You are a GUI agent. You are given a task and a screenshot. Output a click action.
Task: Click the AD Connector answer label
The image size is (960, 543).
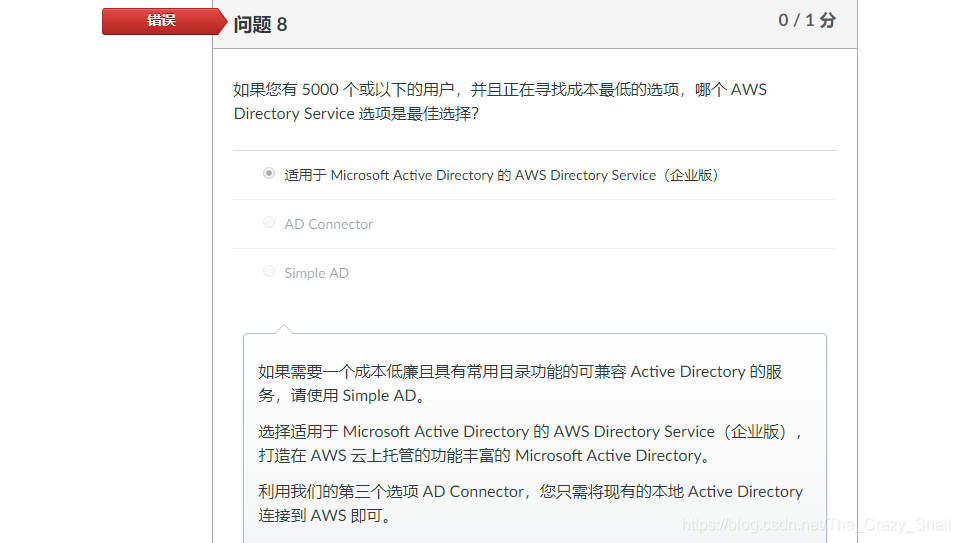point(328,224)
